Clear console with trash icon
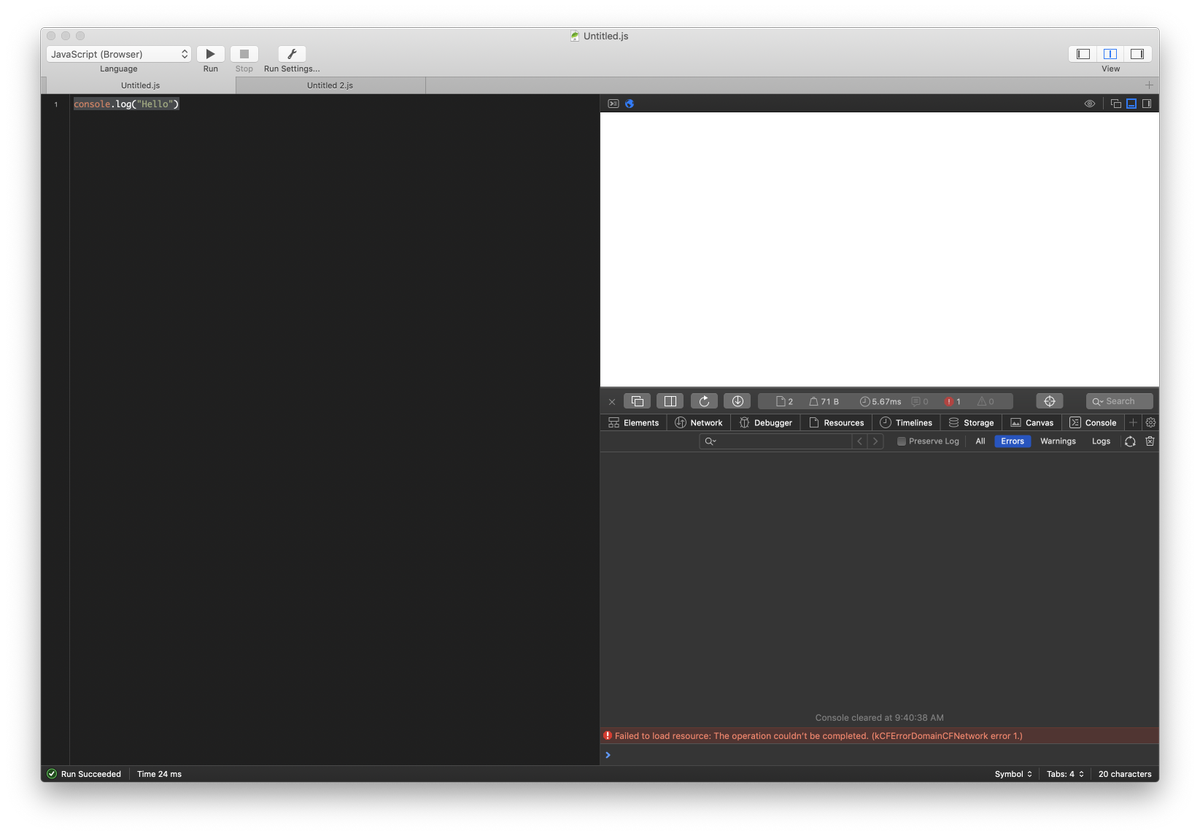Image resolution: width=1200 pixels, height=836 pixels. (1150, 441)
